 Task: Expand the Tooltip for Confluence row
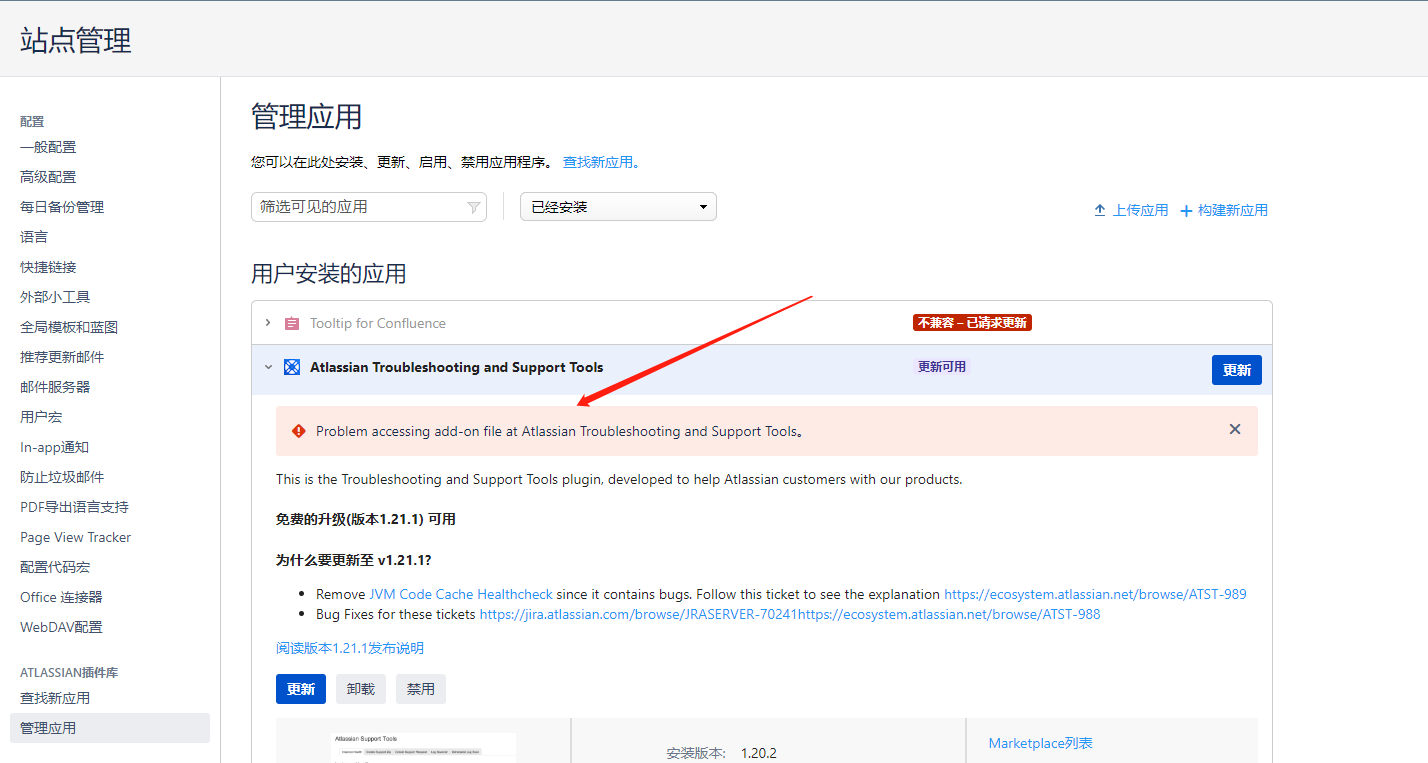(x=268, y=323)
